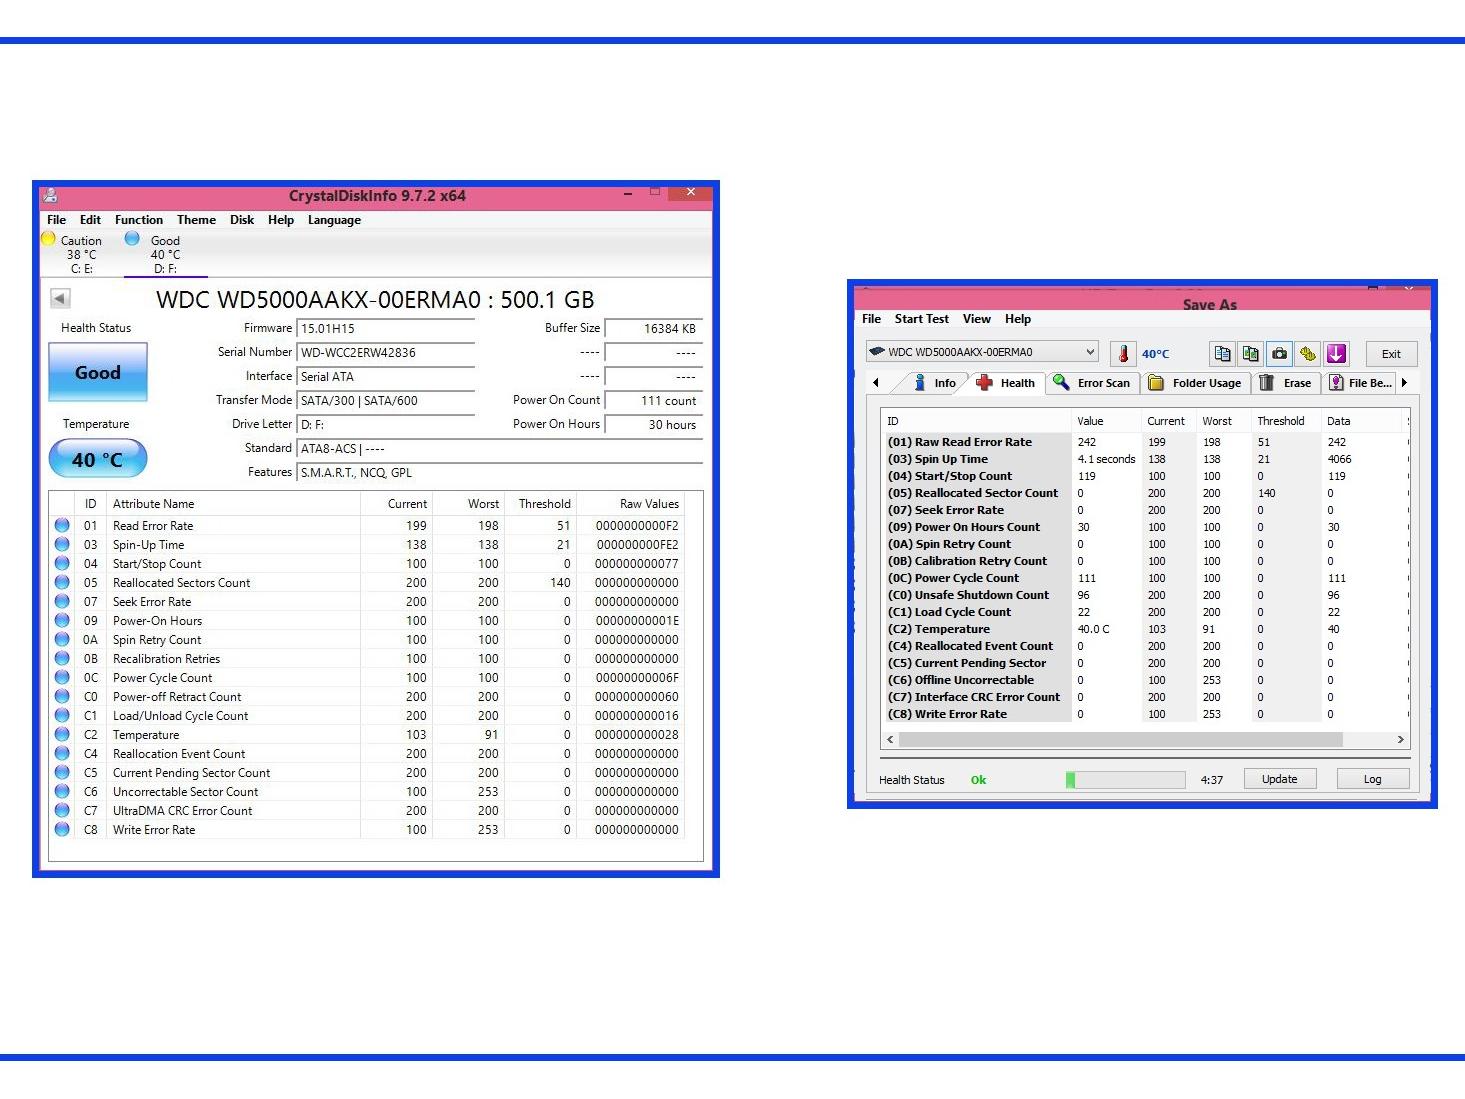This screenshot has width=1465, height=1099.
Task: Click the Attribute Name column header
Action: tap(153, 504)
